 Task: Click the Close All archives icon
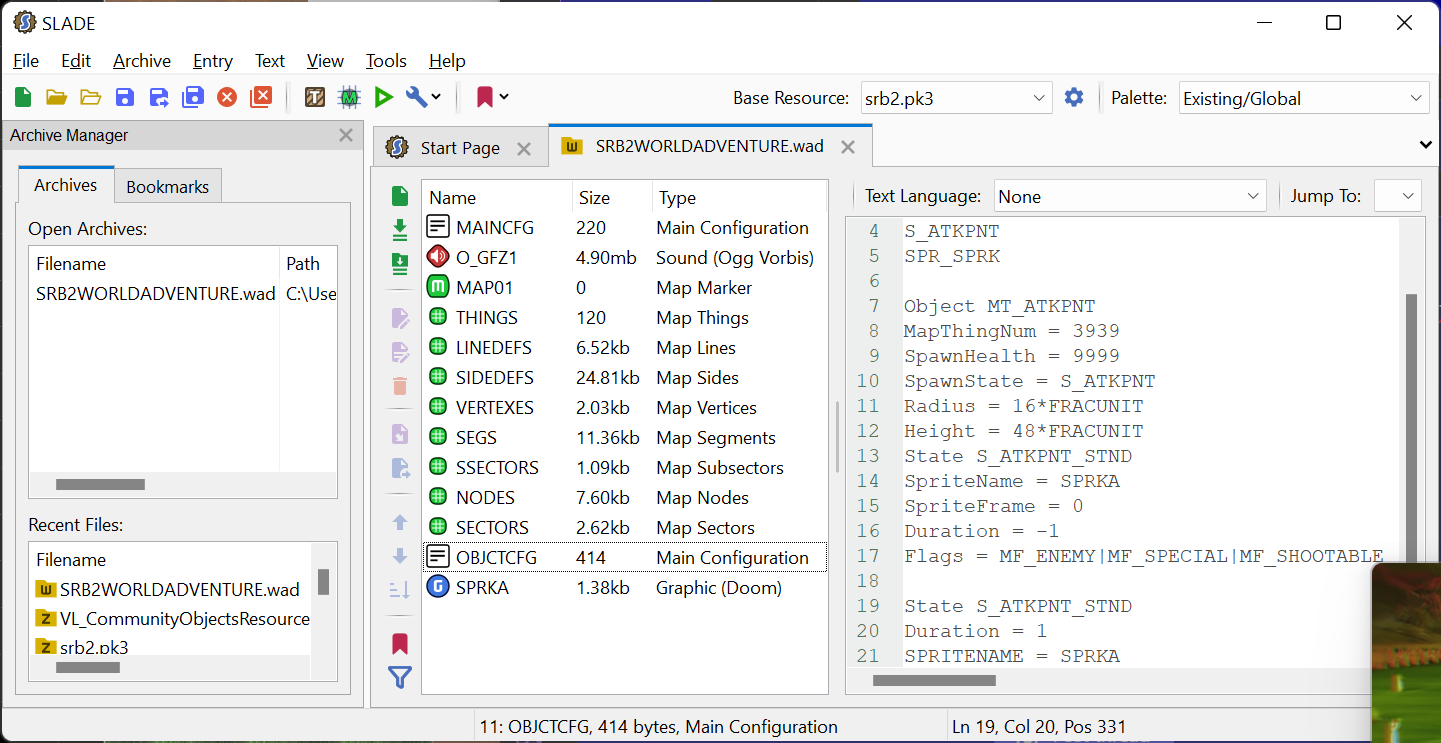pyautogui.click(x=261, y=97)
